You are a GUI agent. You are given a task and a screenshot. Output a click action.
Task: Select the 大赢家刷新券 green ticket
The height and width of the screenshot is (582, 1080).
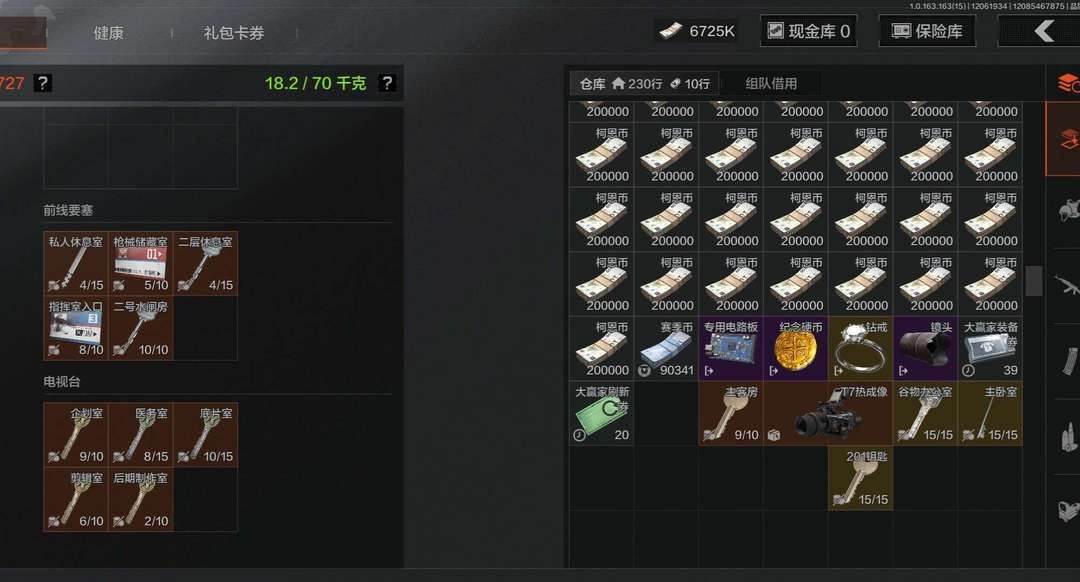tap(601, 413)
